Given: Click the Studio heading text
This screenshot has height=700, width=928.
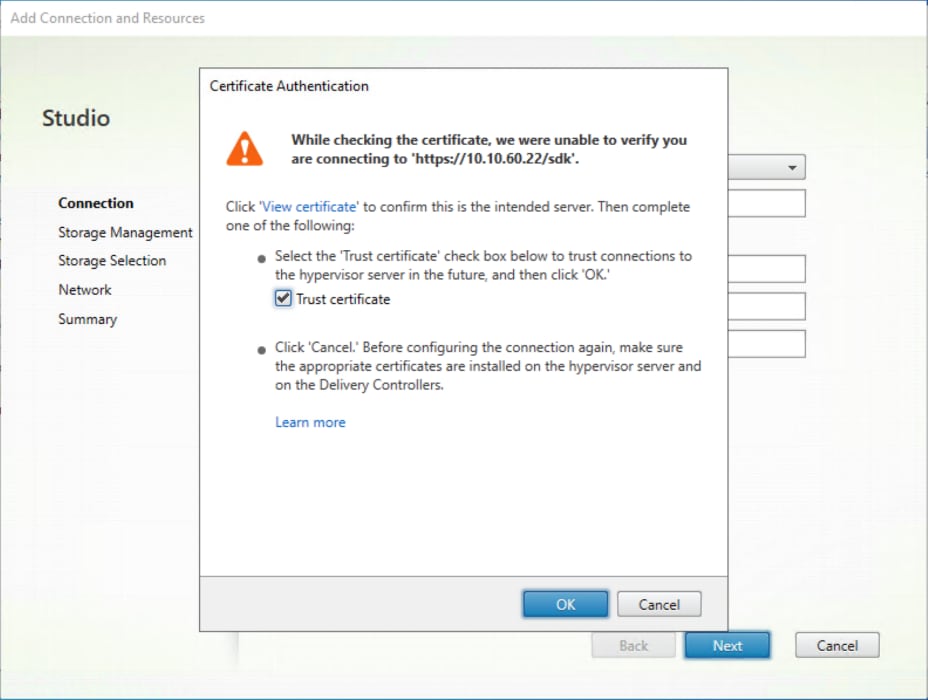Looking at the screenshot, I should [x=76, y=118].
